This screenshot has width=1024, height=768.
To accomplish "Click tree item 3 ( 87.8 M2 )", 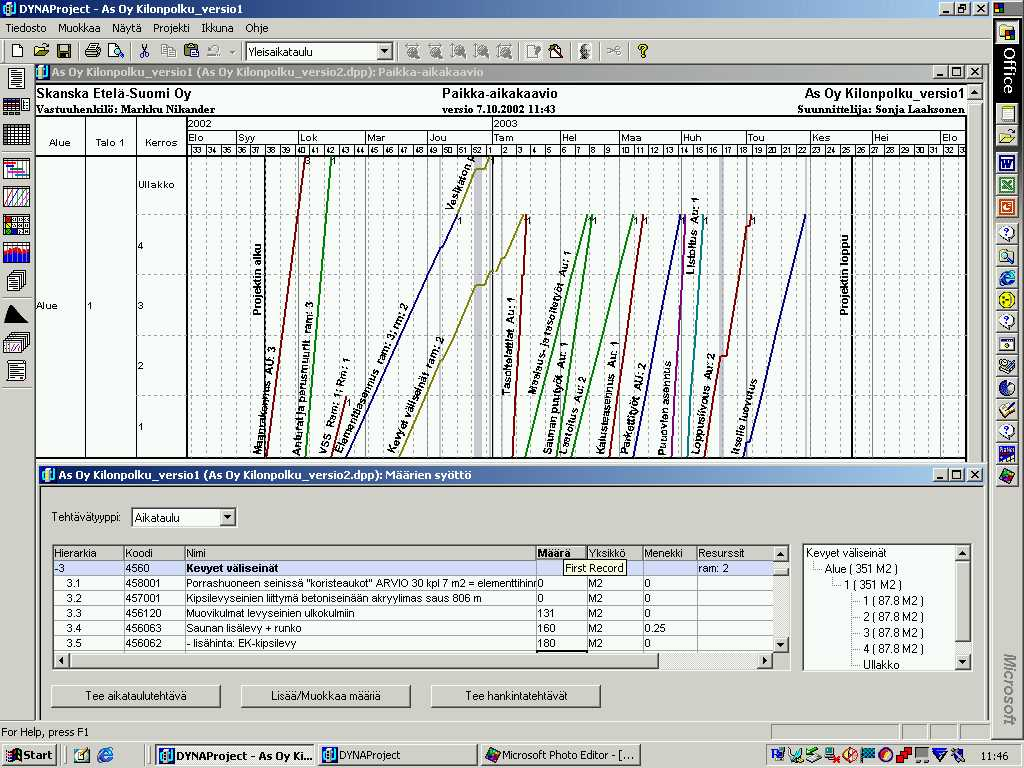I will (893, 633).
